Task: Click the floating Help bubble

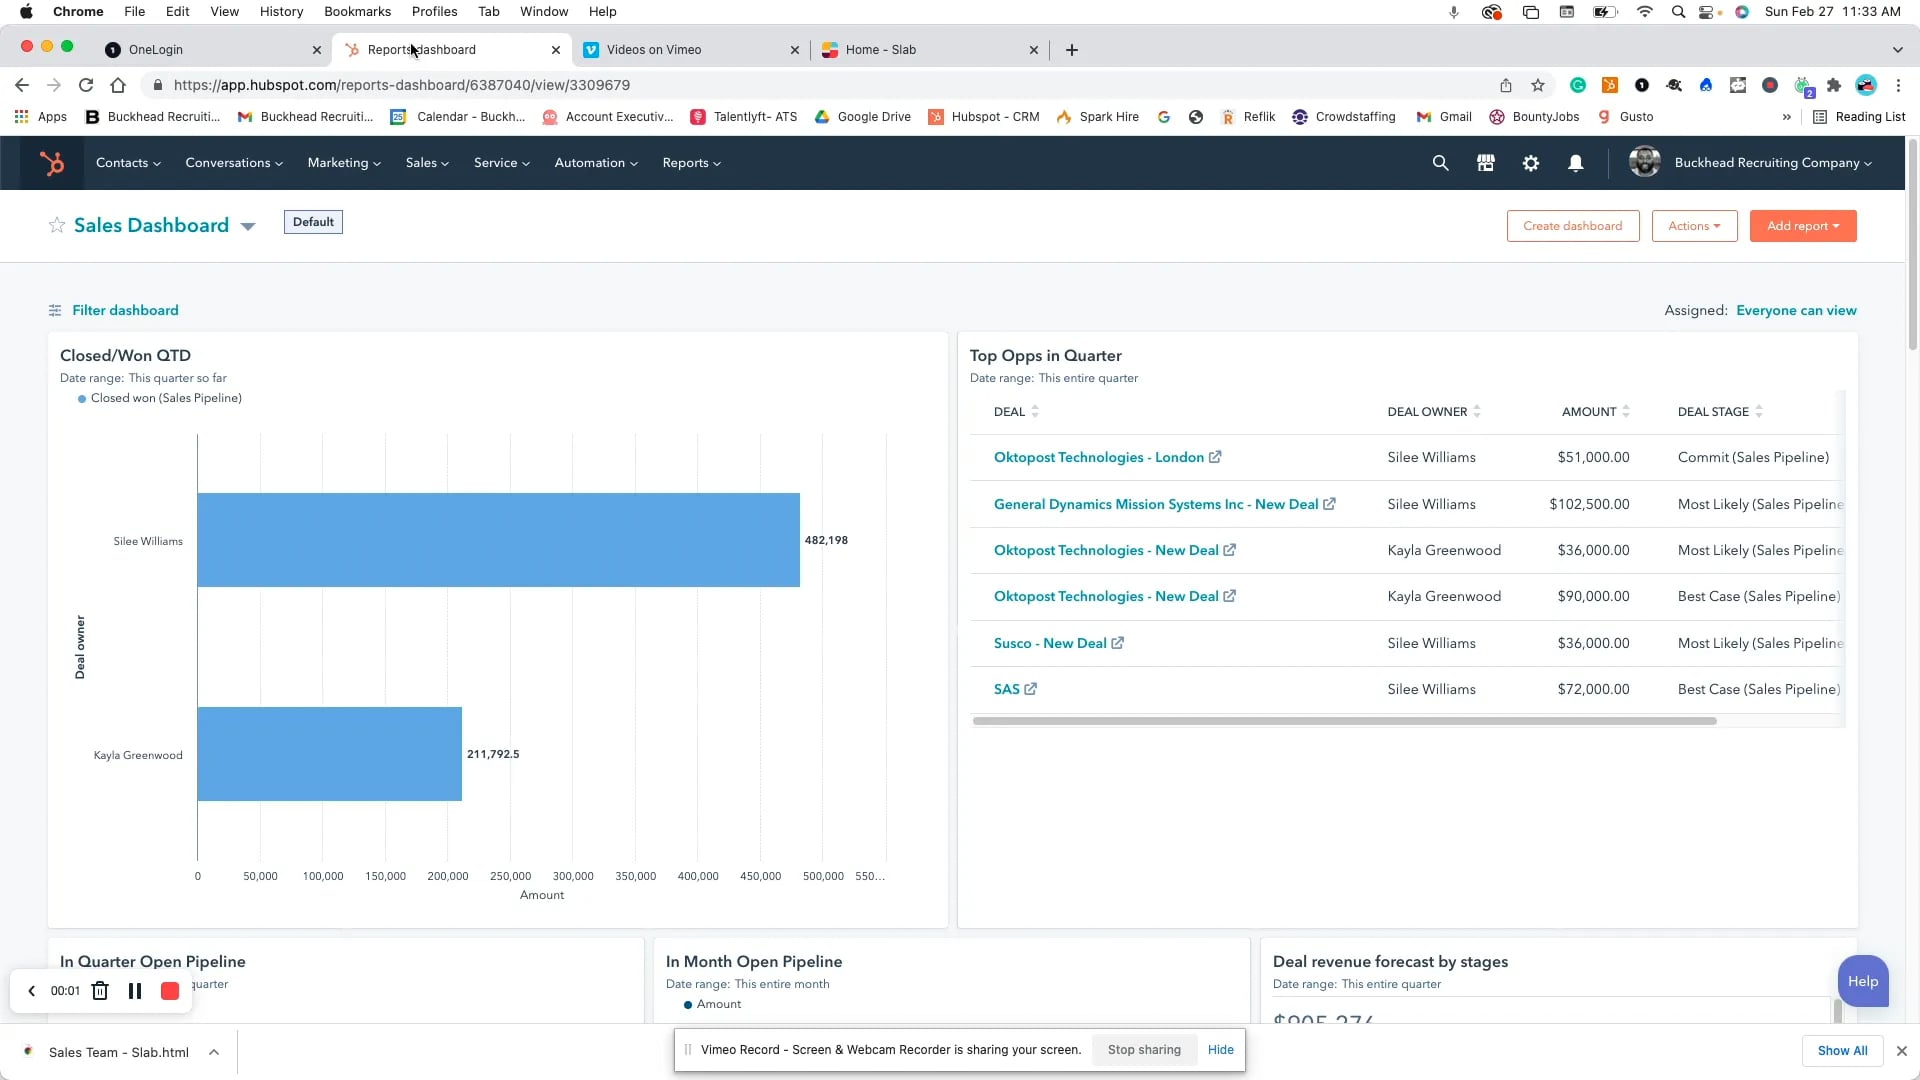Action: point(1863,981)
